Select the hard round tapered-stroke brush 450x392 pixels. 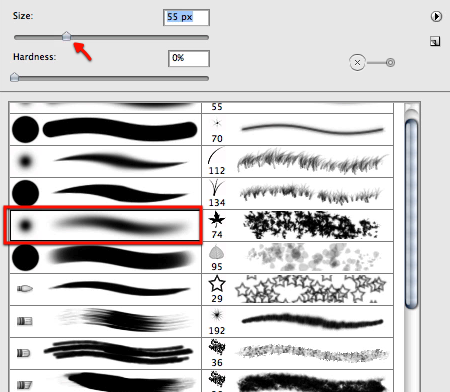105,193
